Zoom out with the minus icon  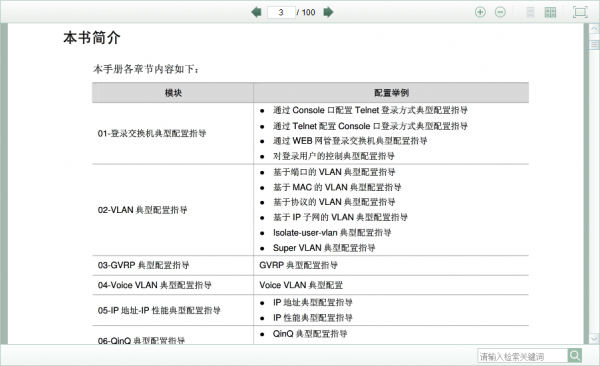click(500, 12)
